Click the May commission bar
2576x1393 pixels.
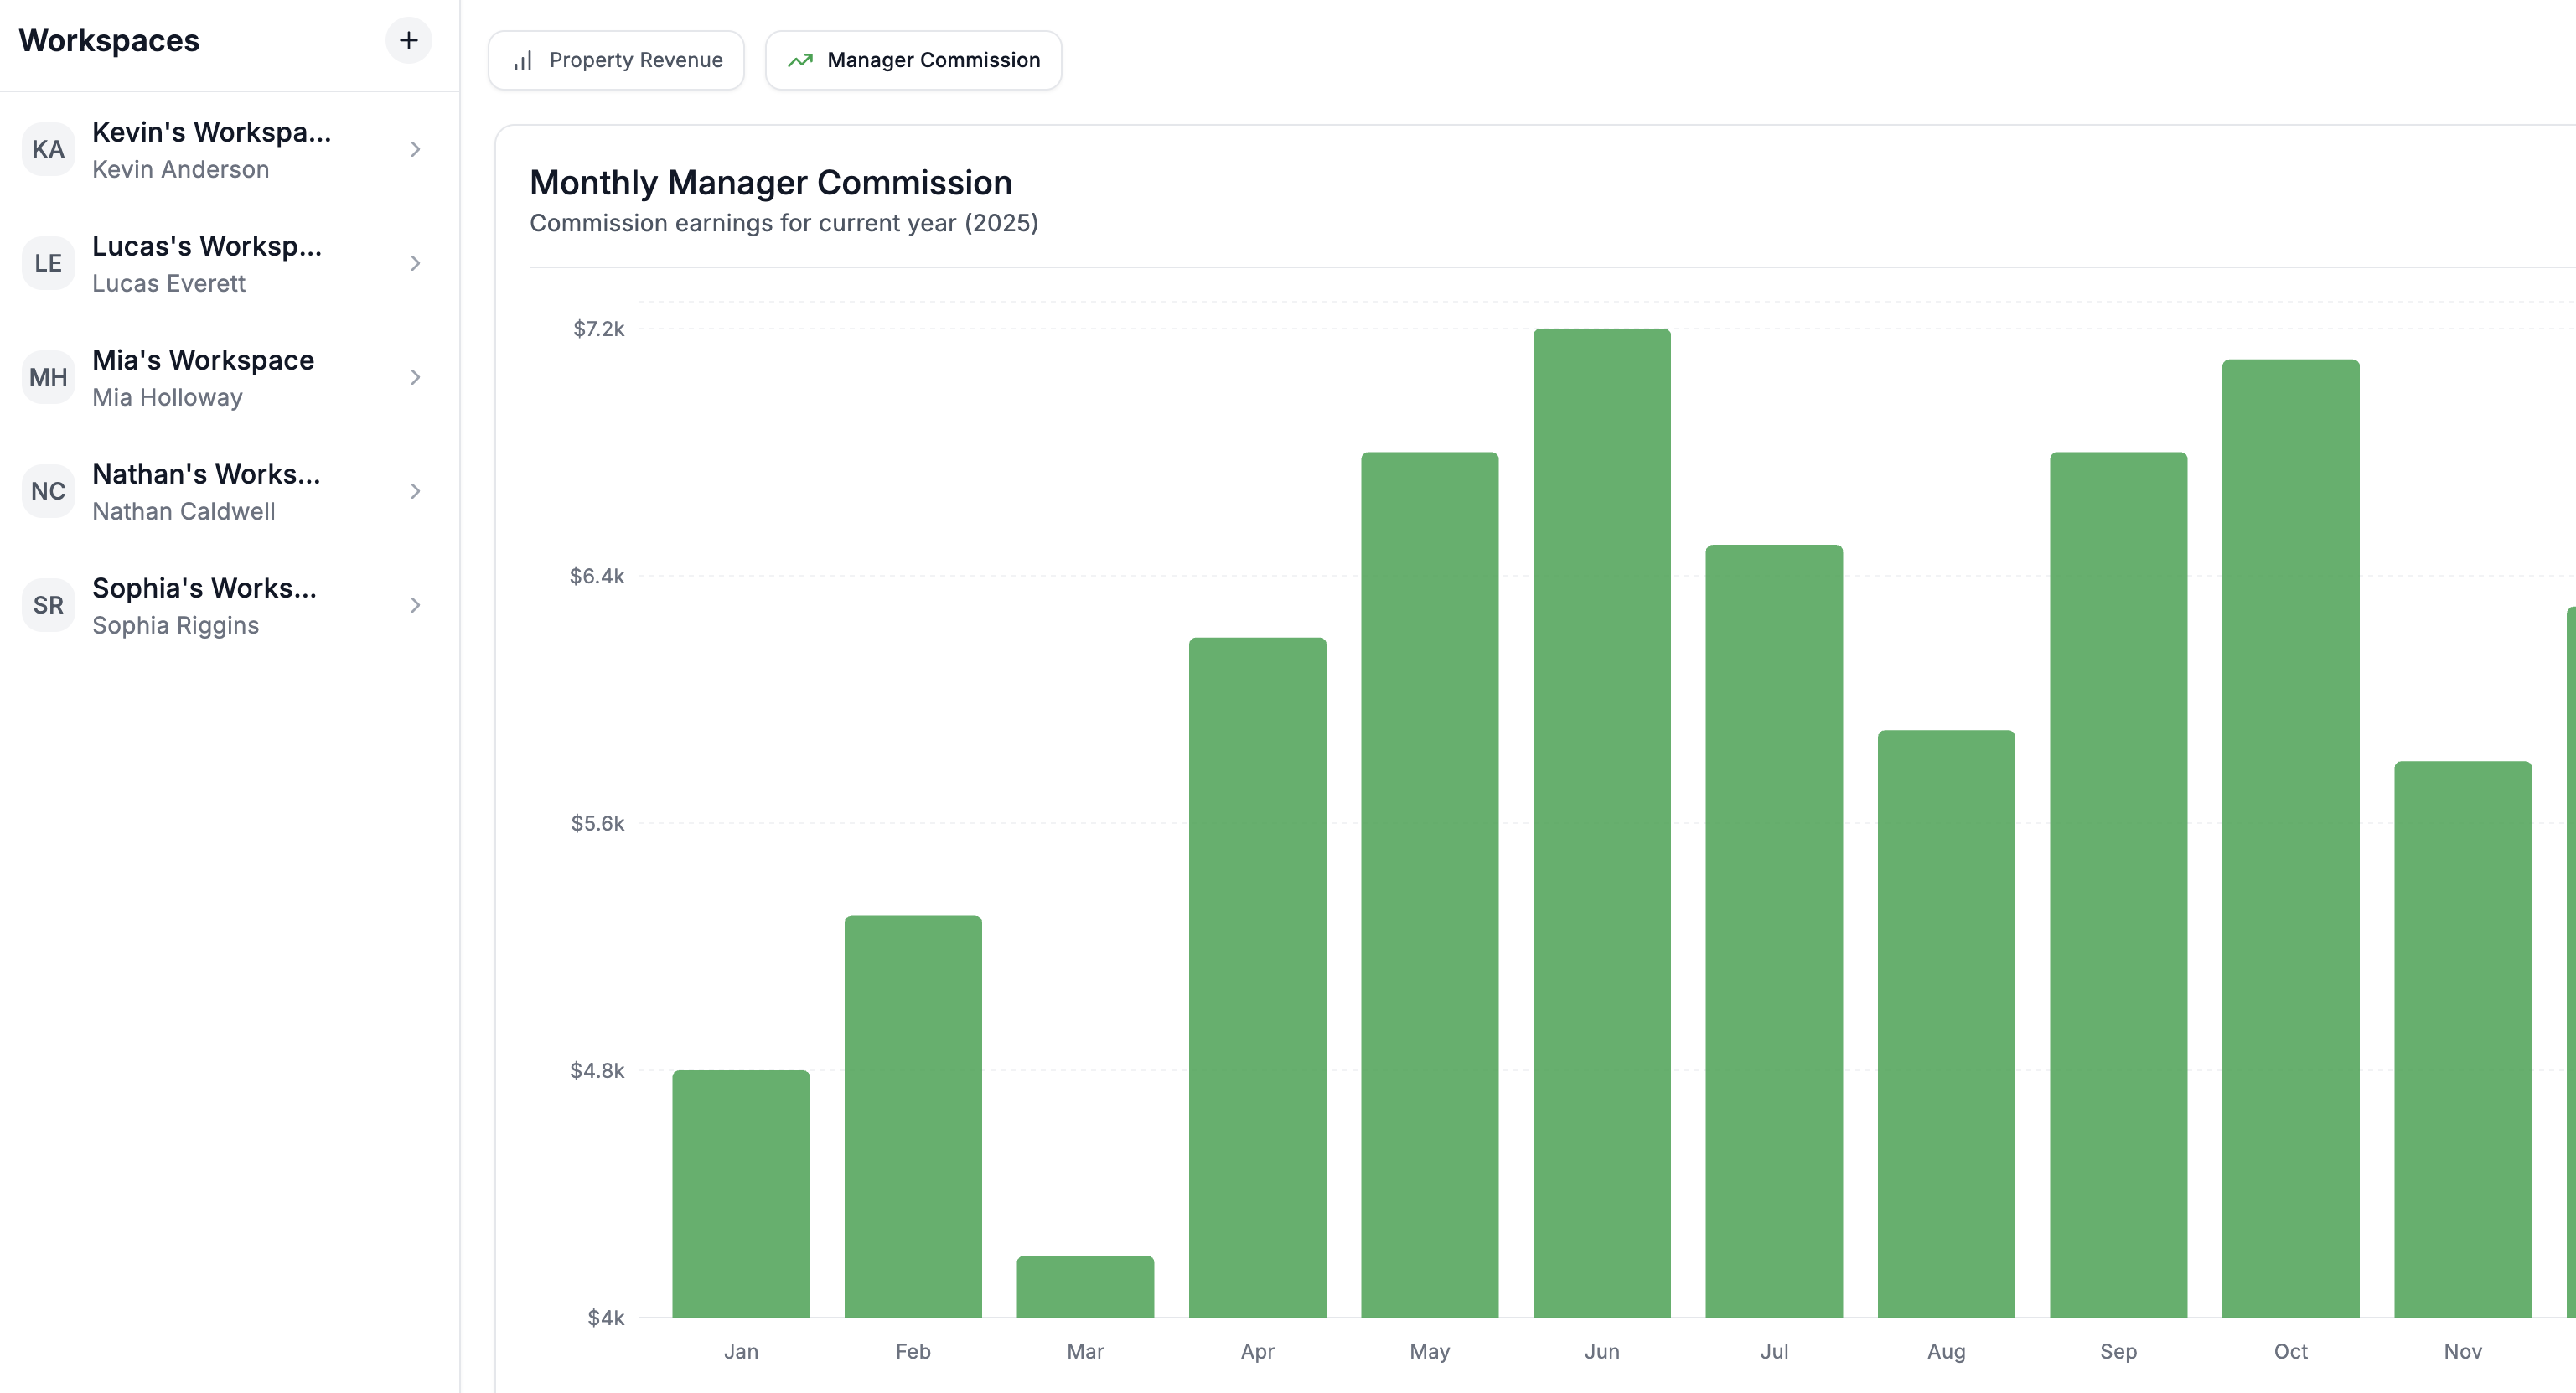pyautogui.click(x=1430, y=885)
